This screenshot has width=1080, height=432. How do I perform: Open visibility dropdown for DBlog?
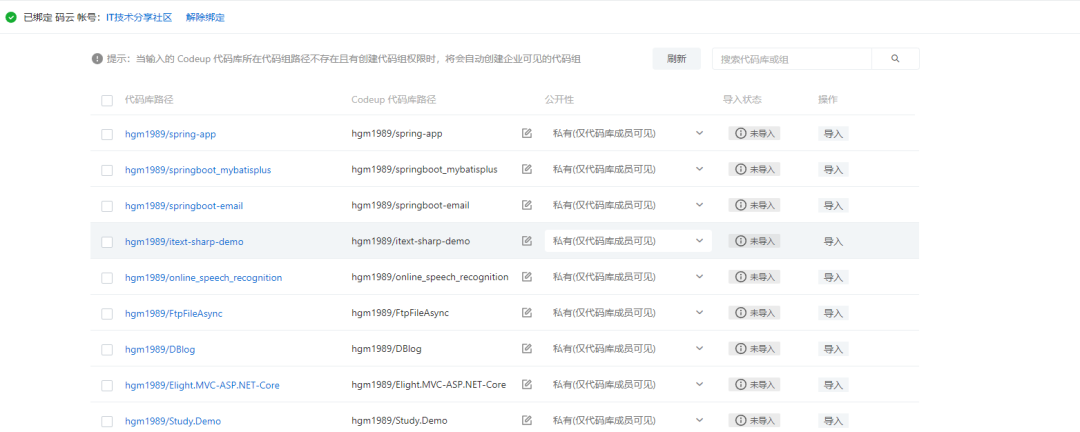[628, 348]
